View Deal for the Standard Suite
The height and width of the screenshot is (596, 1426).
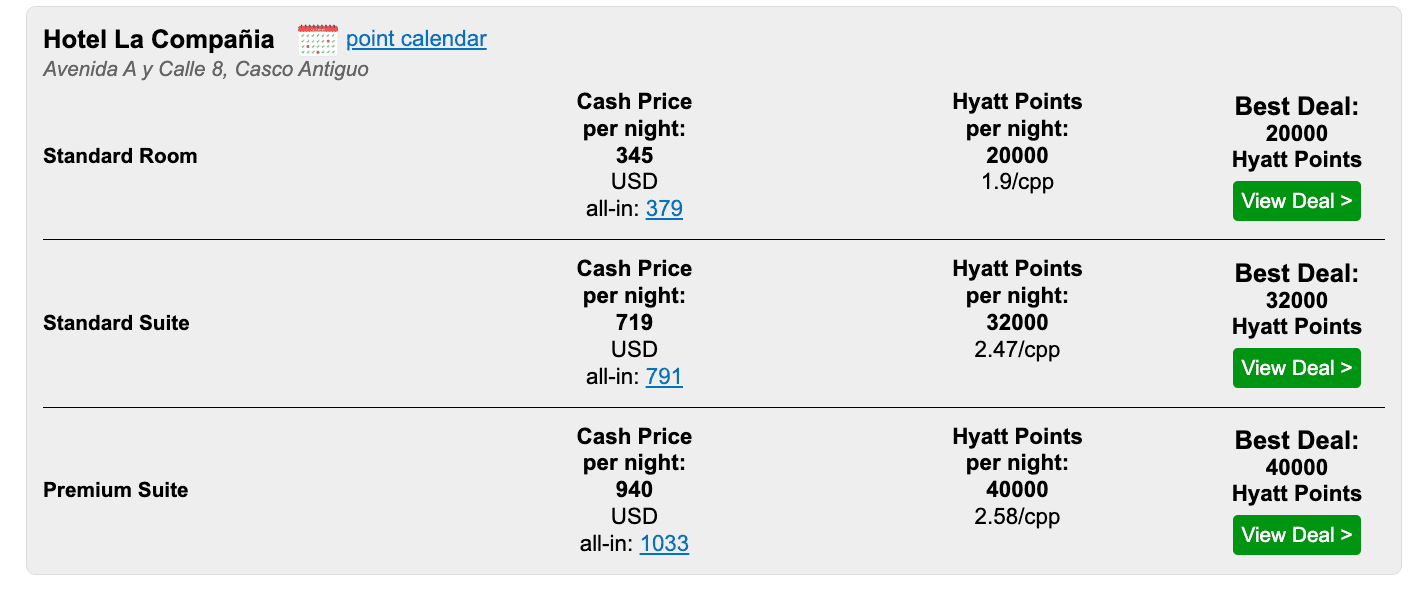(x=1296, y=368)
